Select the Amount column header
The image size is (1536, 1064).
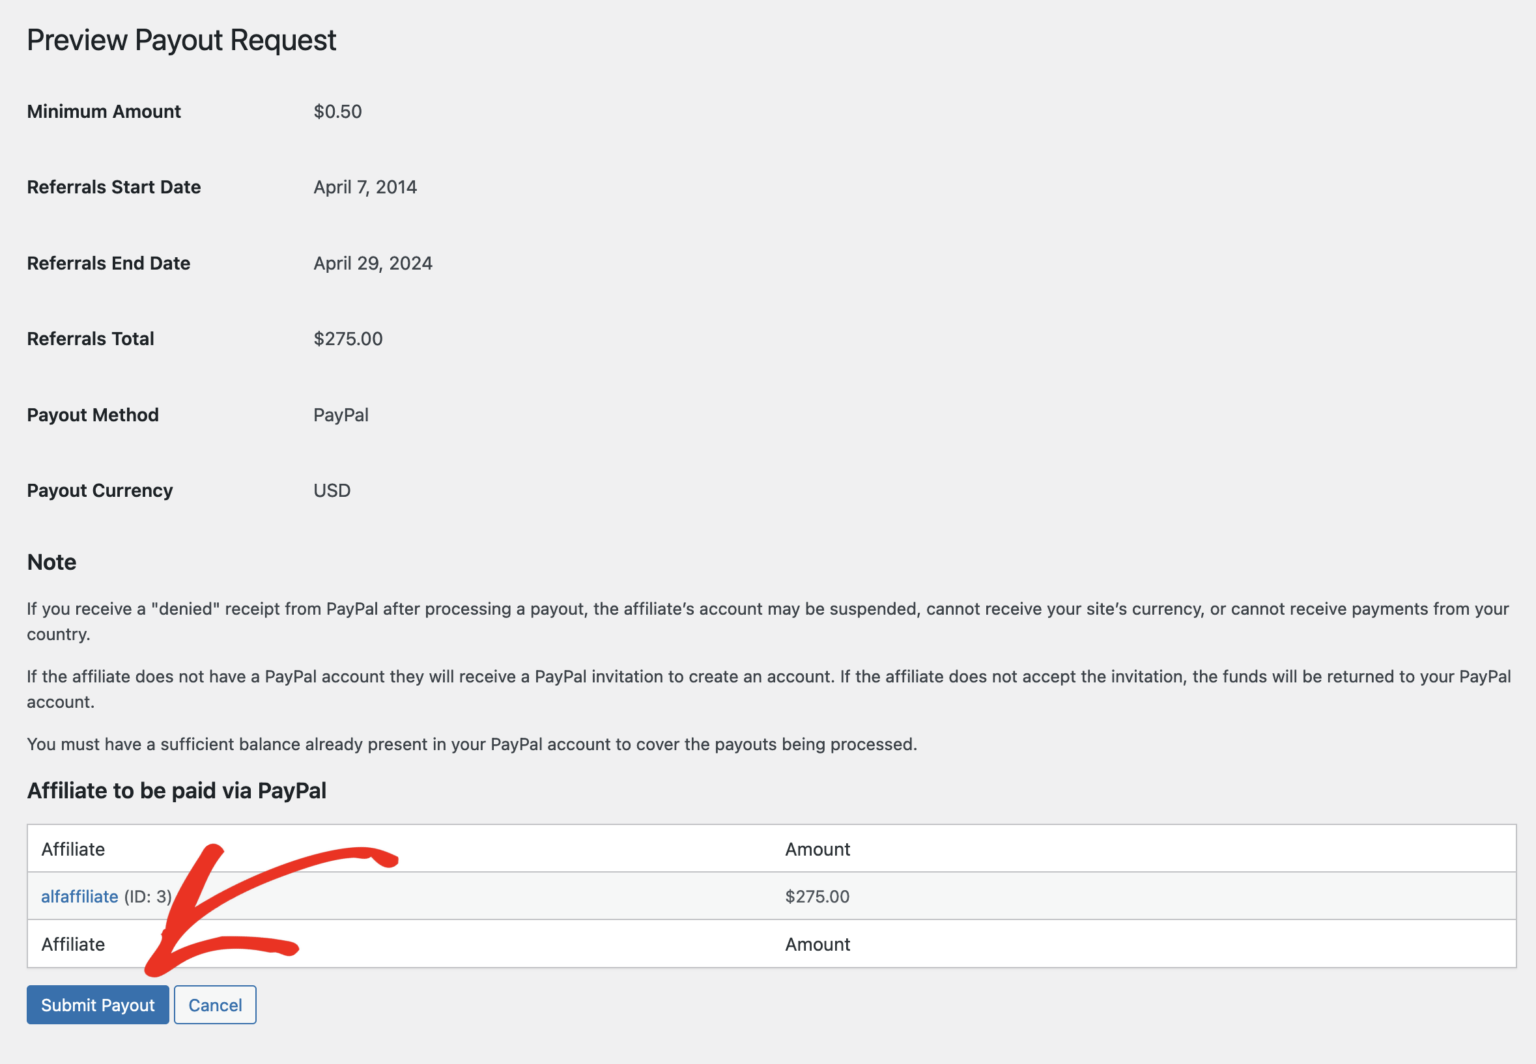(817, 848)
